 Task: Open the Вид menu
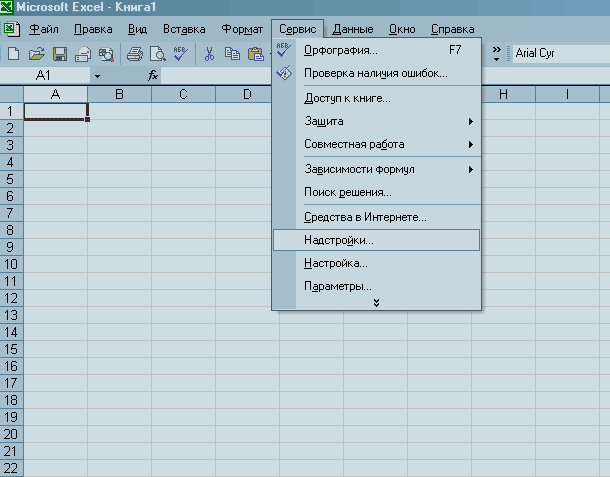pos(137,29)
